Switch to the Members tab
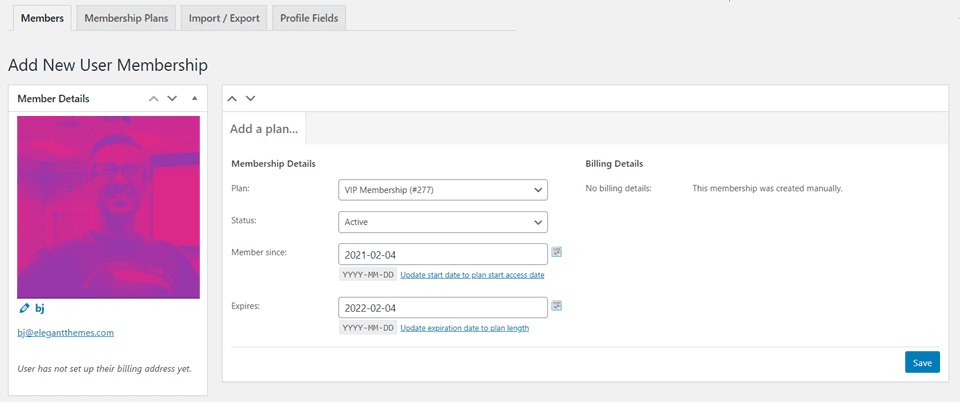Screen dimensions: 960x402 click(42, 18)
